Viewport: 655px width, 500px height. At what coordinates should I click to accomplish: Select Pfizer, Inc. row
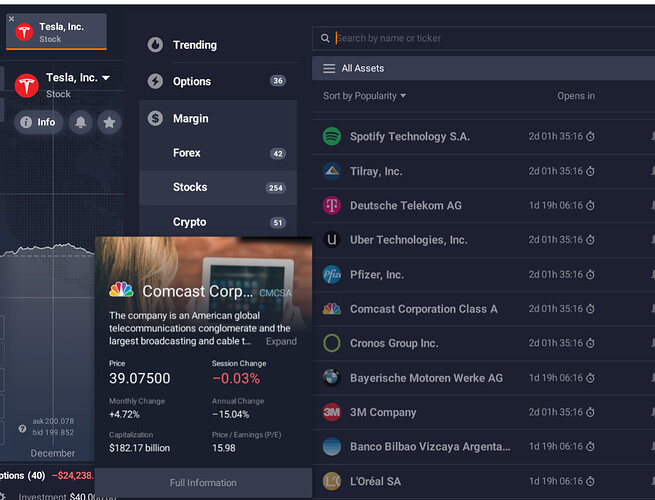(483, 274)
